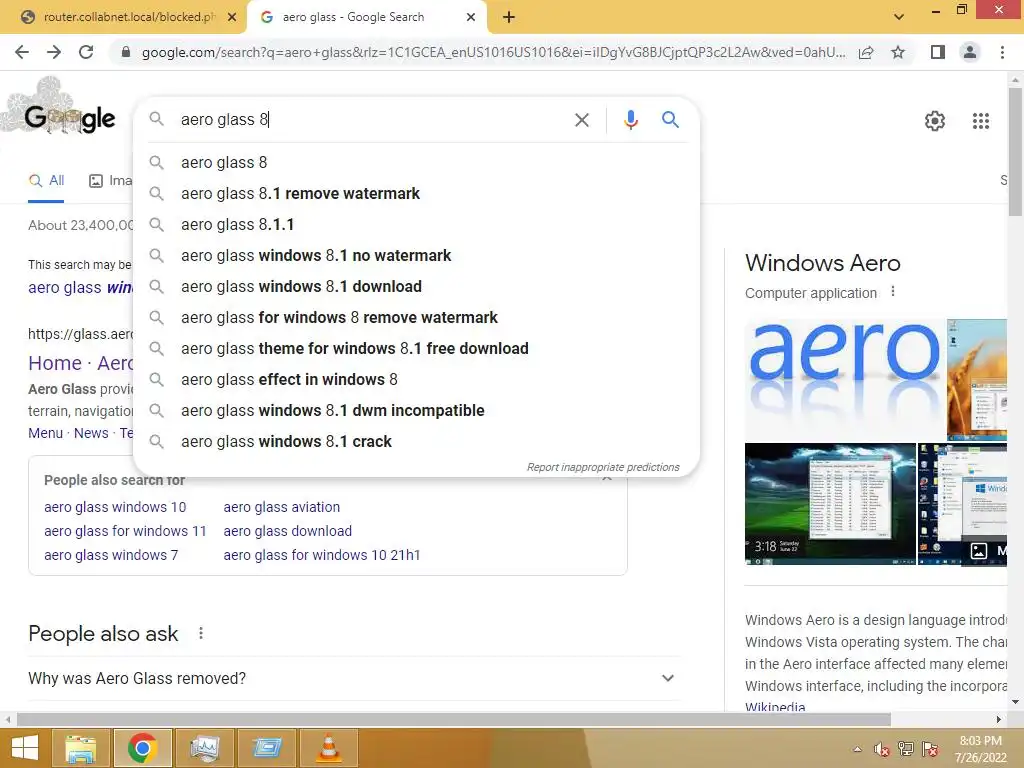This screenshot has width=1024, height=768.
Task: Open related search 'aero glass windows 7'
Action: (x=111, y=555)
